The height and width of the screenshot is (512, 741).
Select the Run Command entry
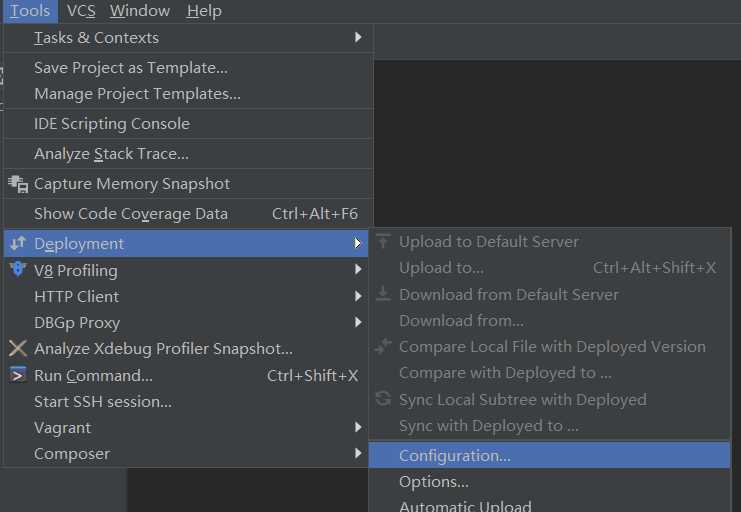pos(93,376)
